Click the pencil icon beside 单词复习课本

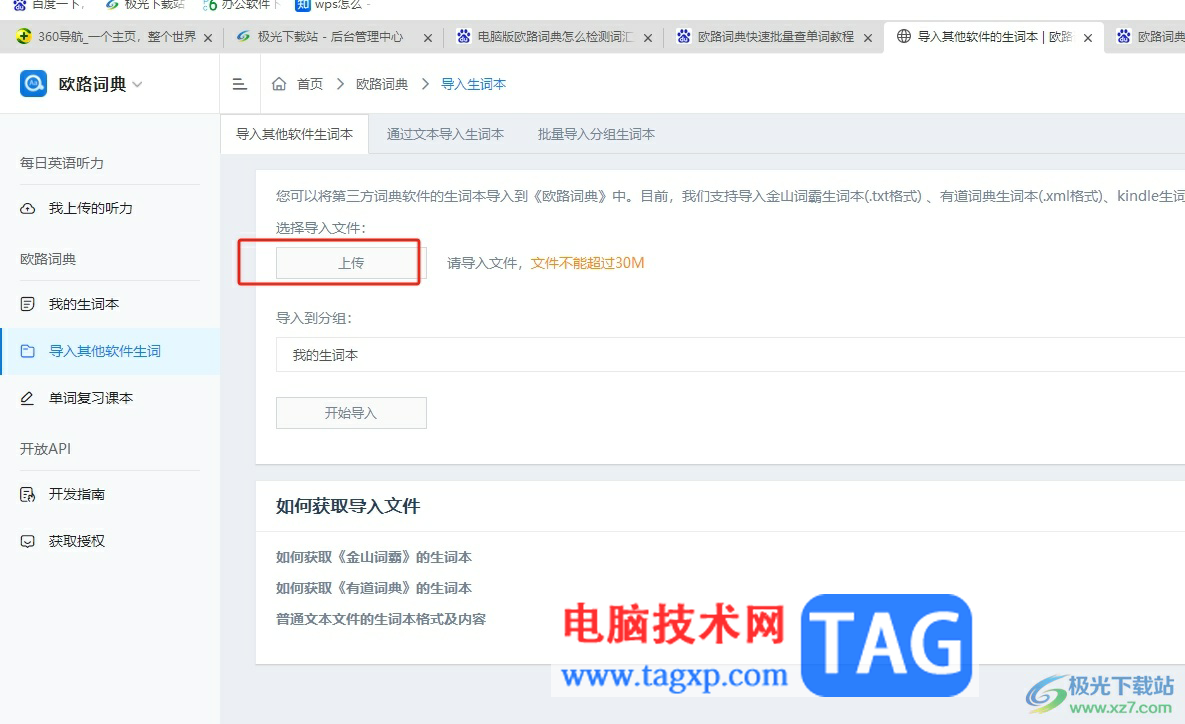[x=27, y=398]
